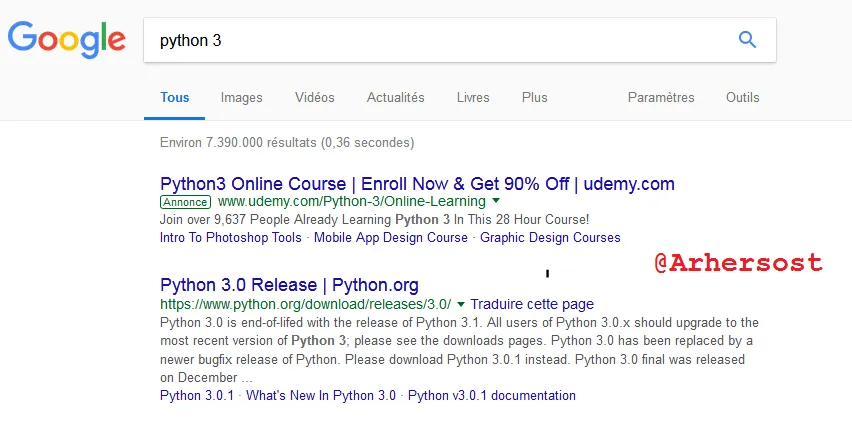
Task: Open the Actualités tab
Action: (396, 98)
